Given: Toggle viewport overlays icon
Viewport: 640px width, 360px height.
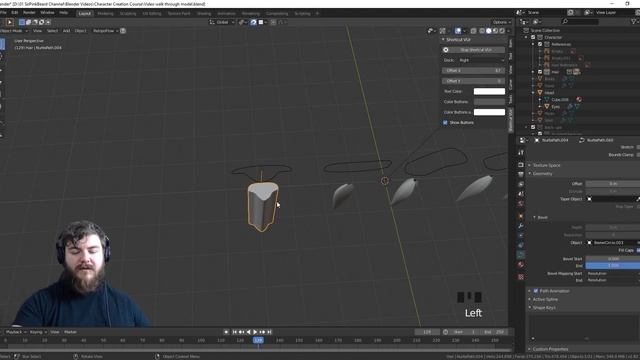Looking at the screenshot, I should pyautogui.click(x=458, y=31).
